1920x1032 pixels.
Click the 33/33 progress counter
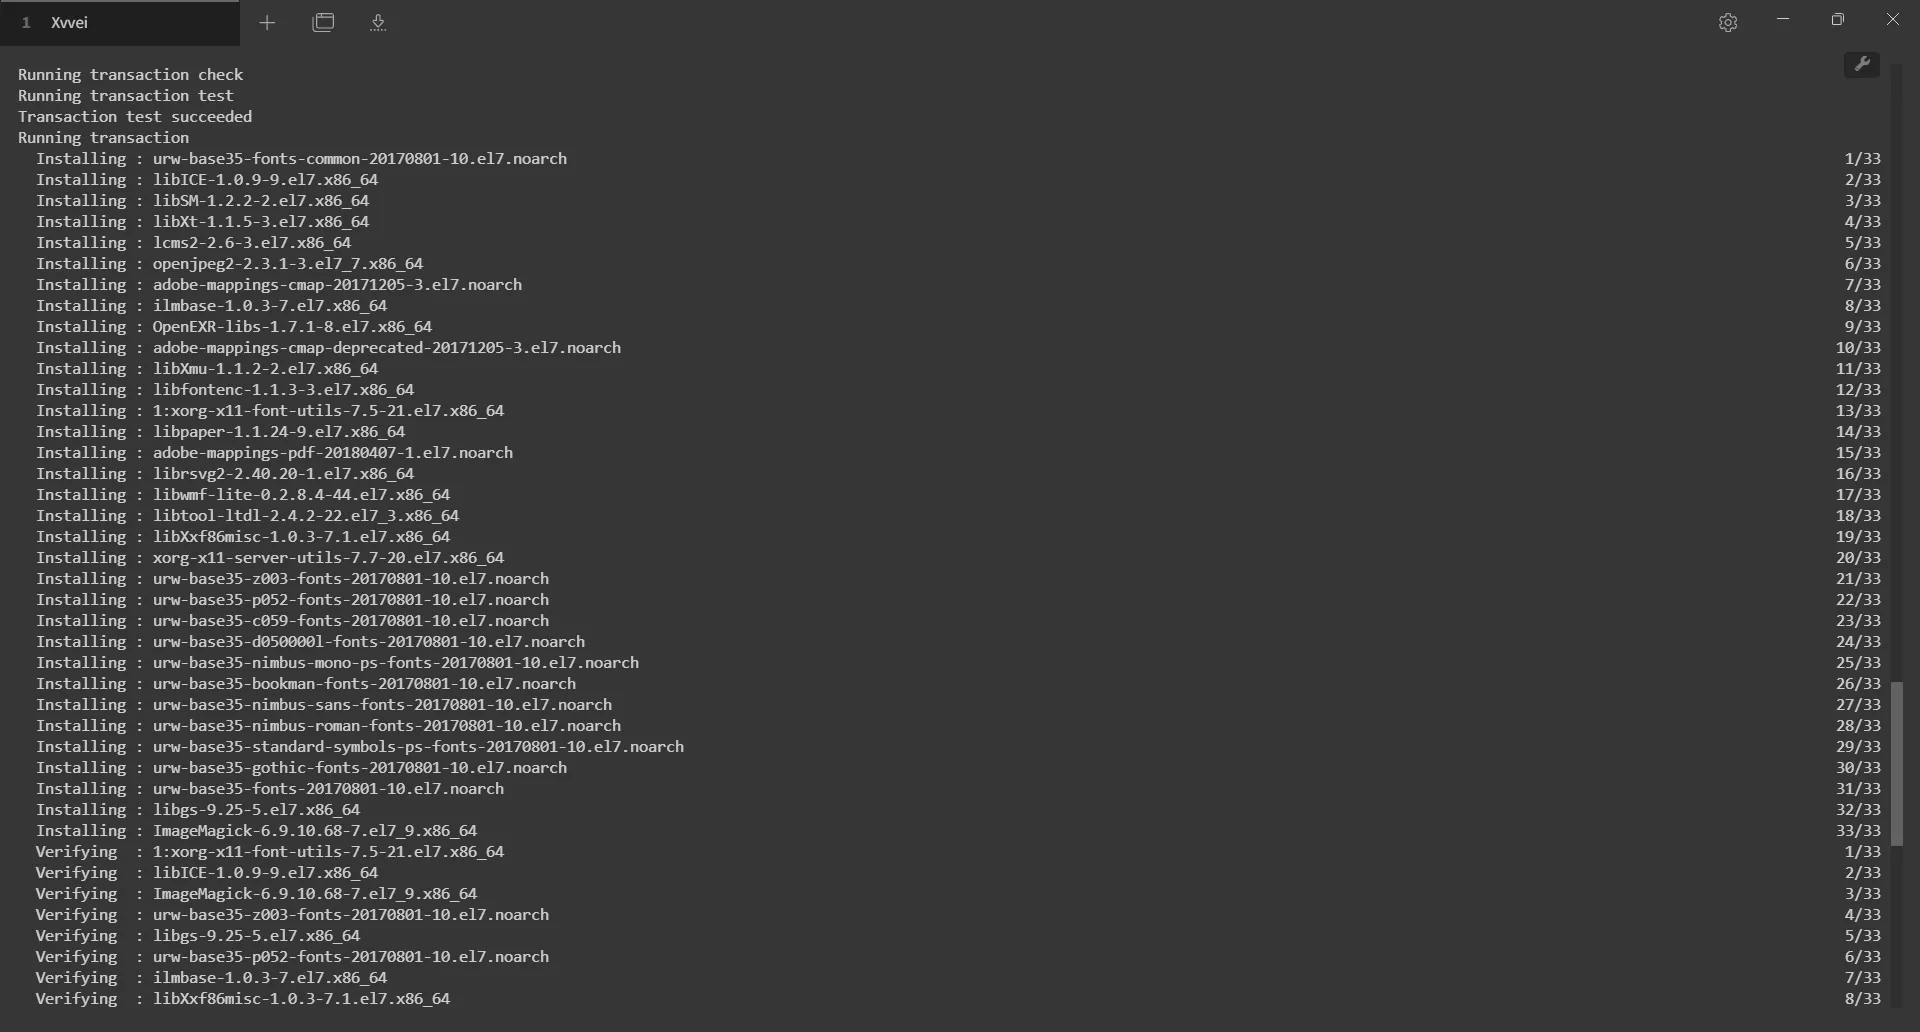pos(1858,830)
